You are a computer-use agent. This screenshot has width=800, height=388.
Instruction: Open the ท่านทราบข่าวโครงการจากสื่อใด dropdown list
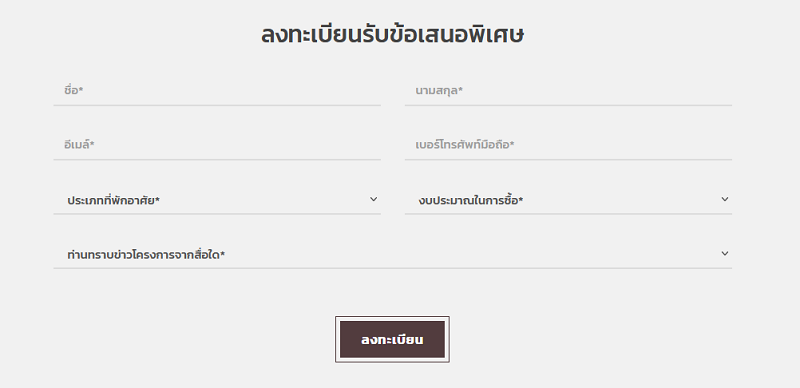(393, 254)
